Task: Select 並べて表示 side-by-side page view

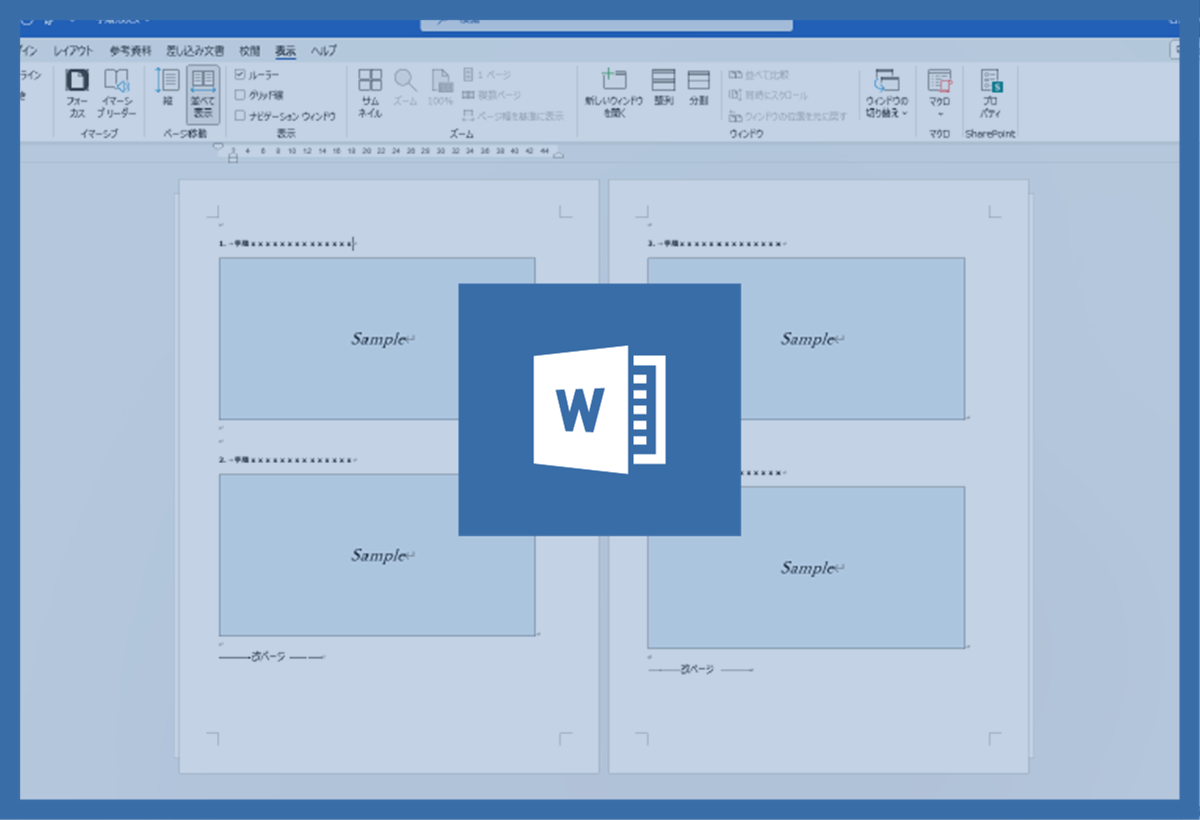Action: point(203,83)
